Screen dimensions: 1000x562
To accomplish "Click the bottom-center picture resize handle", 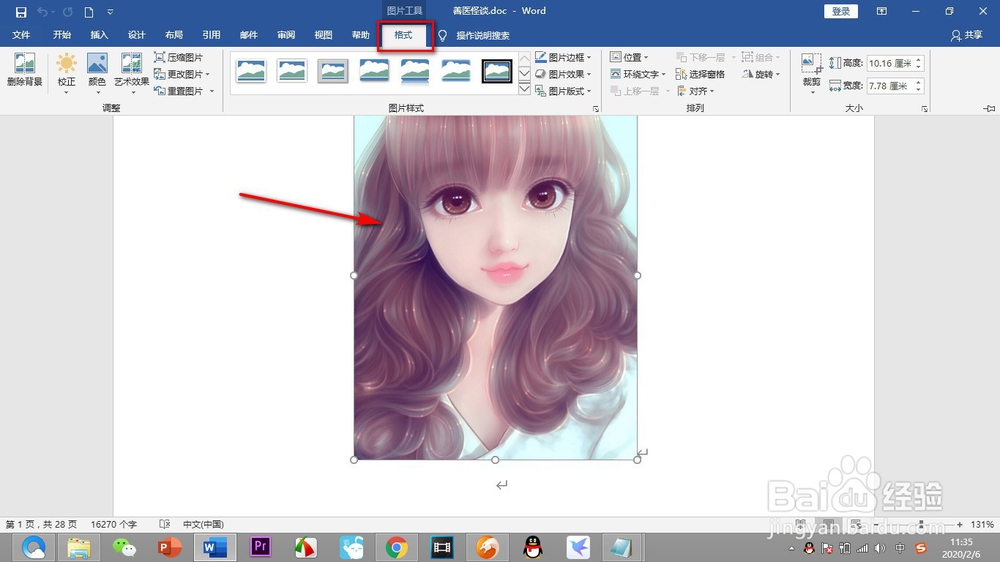I will pyautogui.click(x=495, y=459).
